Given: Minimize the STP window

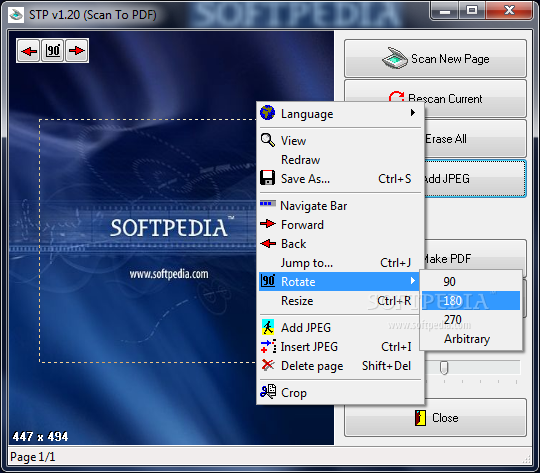Looking at the screenshot, I should 445,11.
